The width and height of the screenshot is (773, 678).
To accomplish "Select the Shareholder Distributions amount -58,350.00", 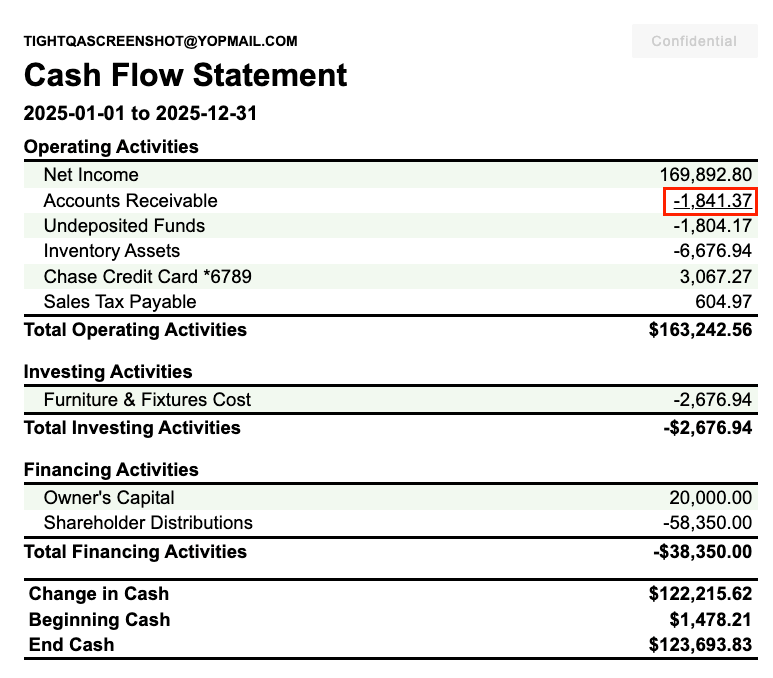I will pyautogui.click(x=707, y=523).
